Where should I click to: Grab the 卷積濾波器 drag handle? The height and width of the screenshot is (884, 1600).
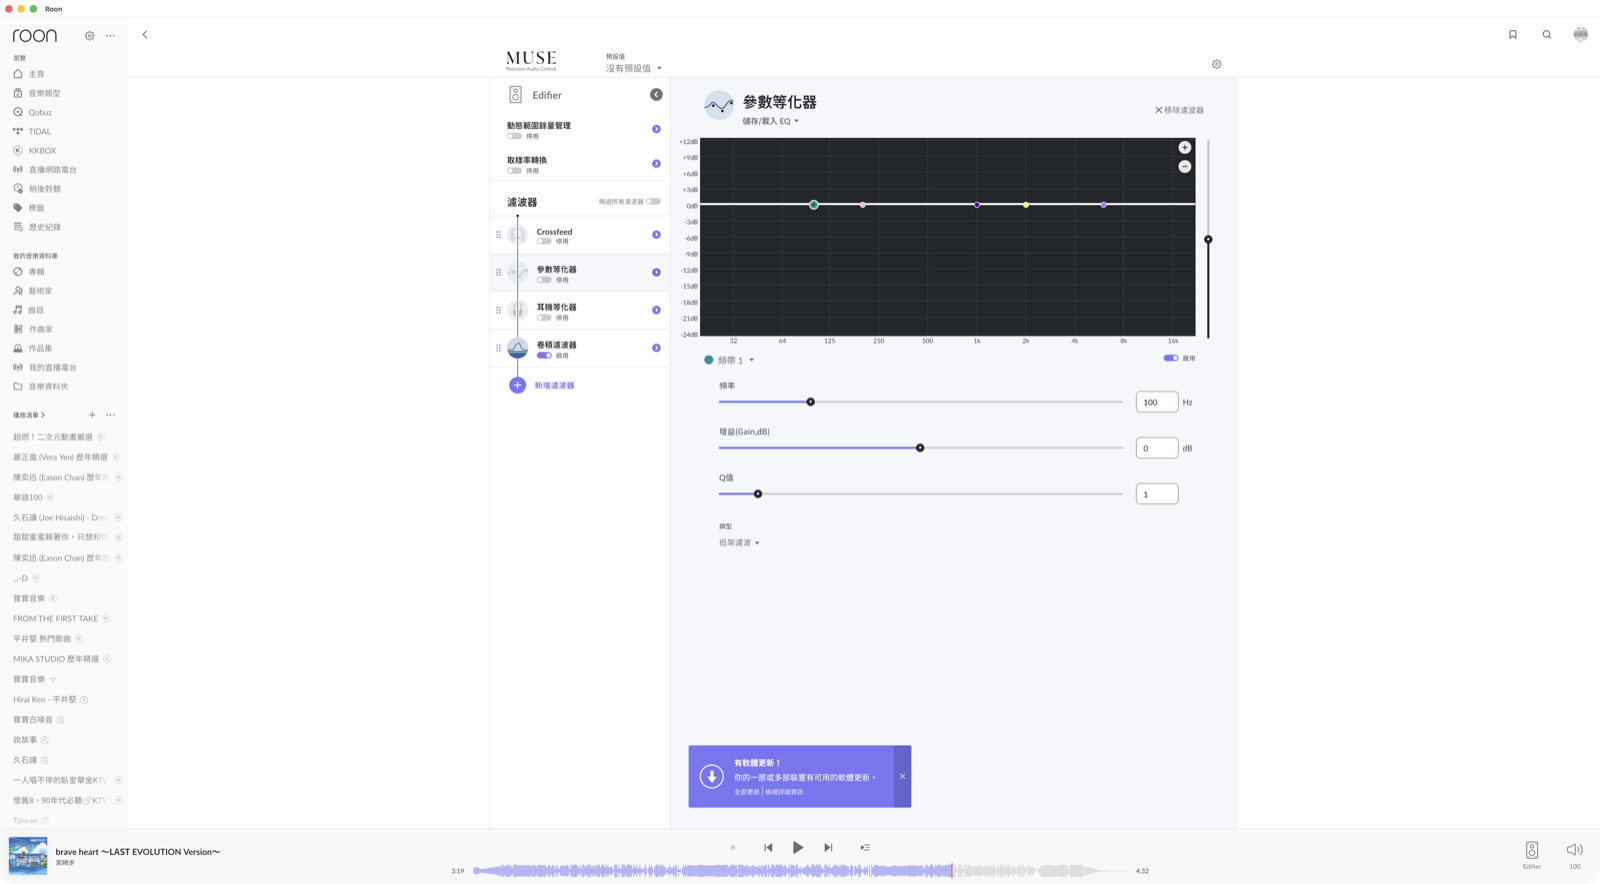tap(498, 348)
